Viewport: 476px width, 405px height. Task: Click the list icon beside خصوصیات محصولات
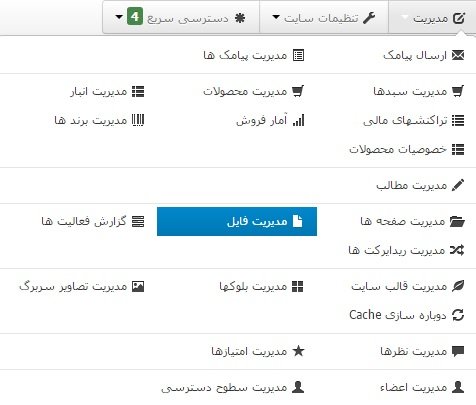[458, 150]
